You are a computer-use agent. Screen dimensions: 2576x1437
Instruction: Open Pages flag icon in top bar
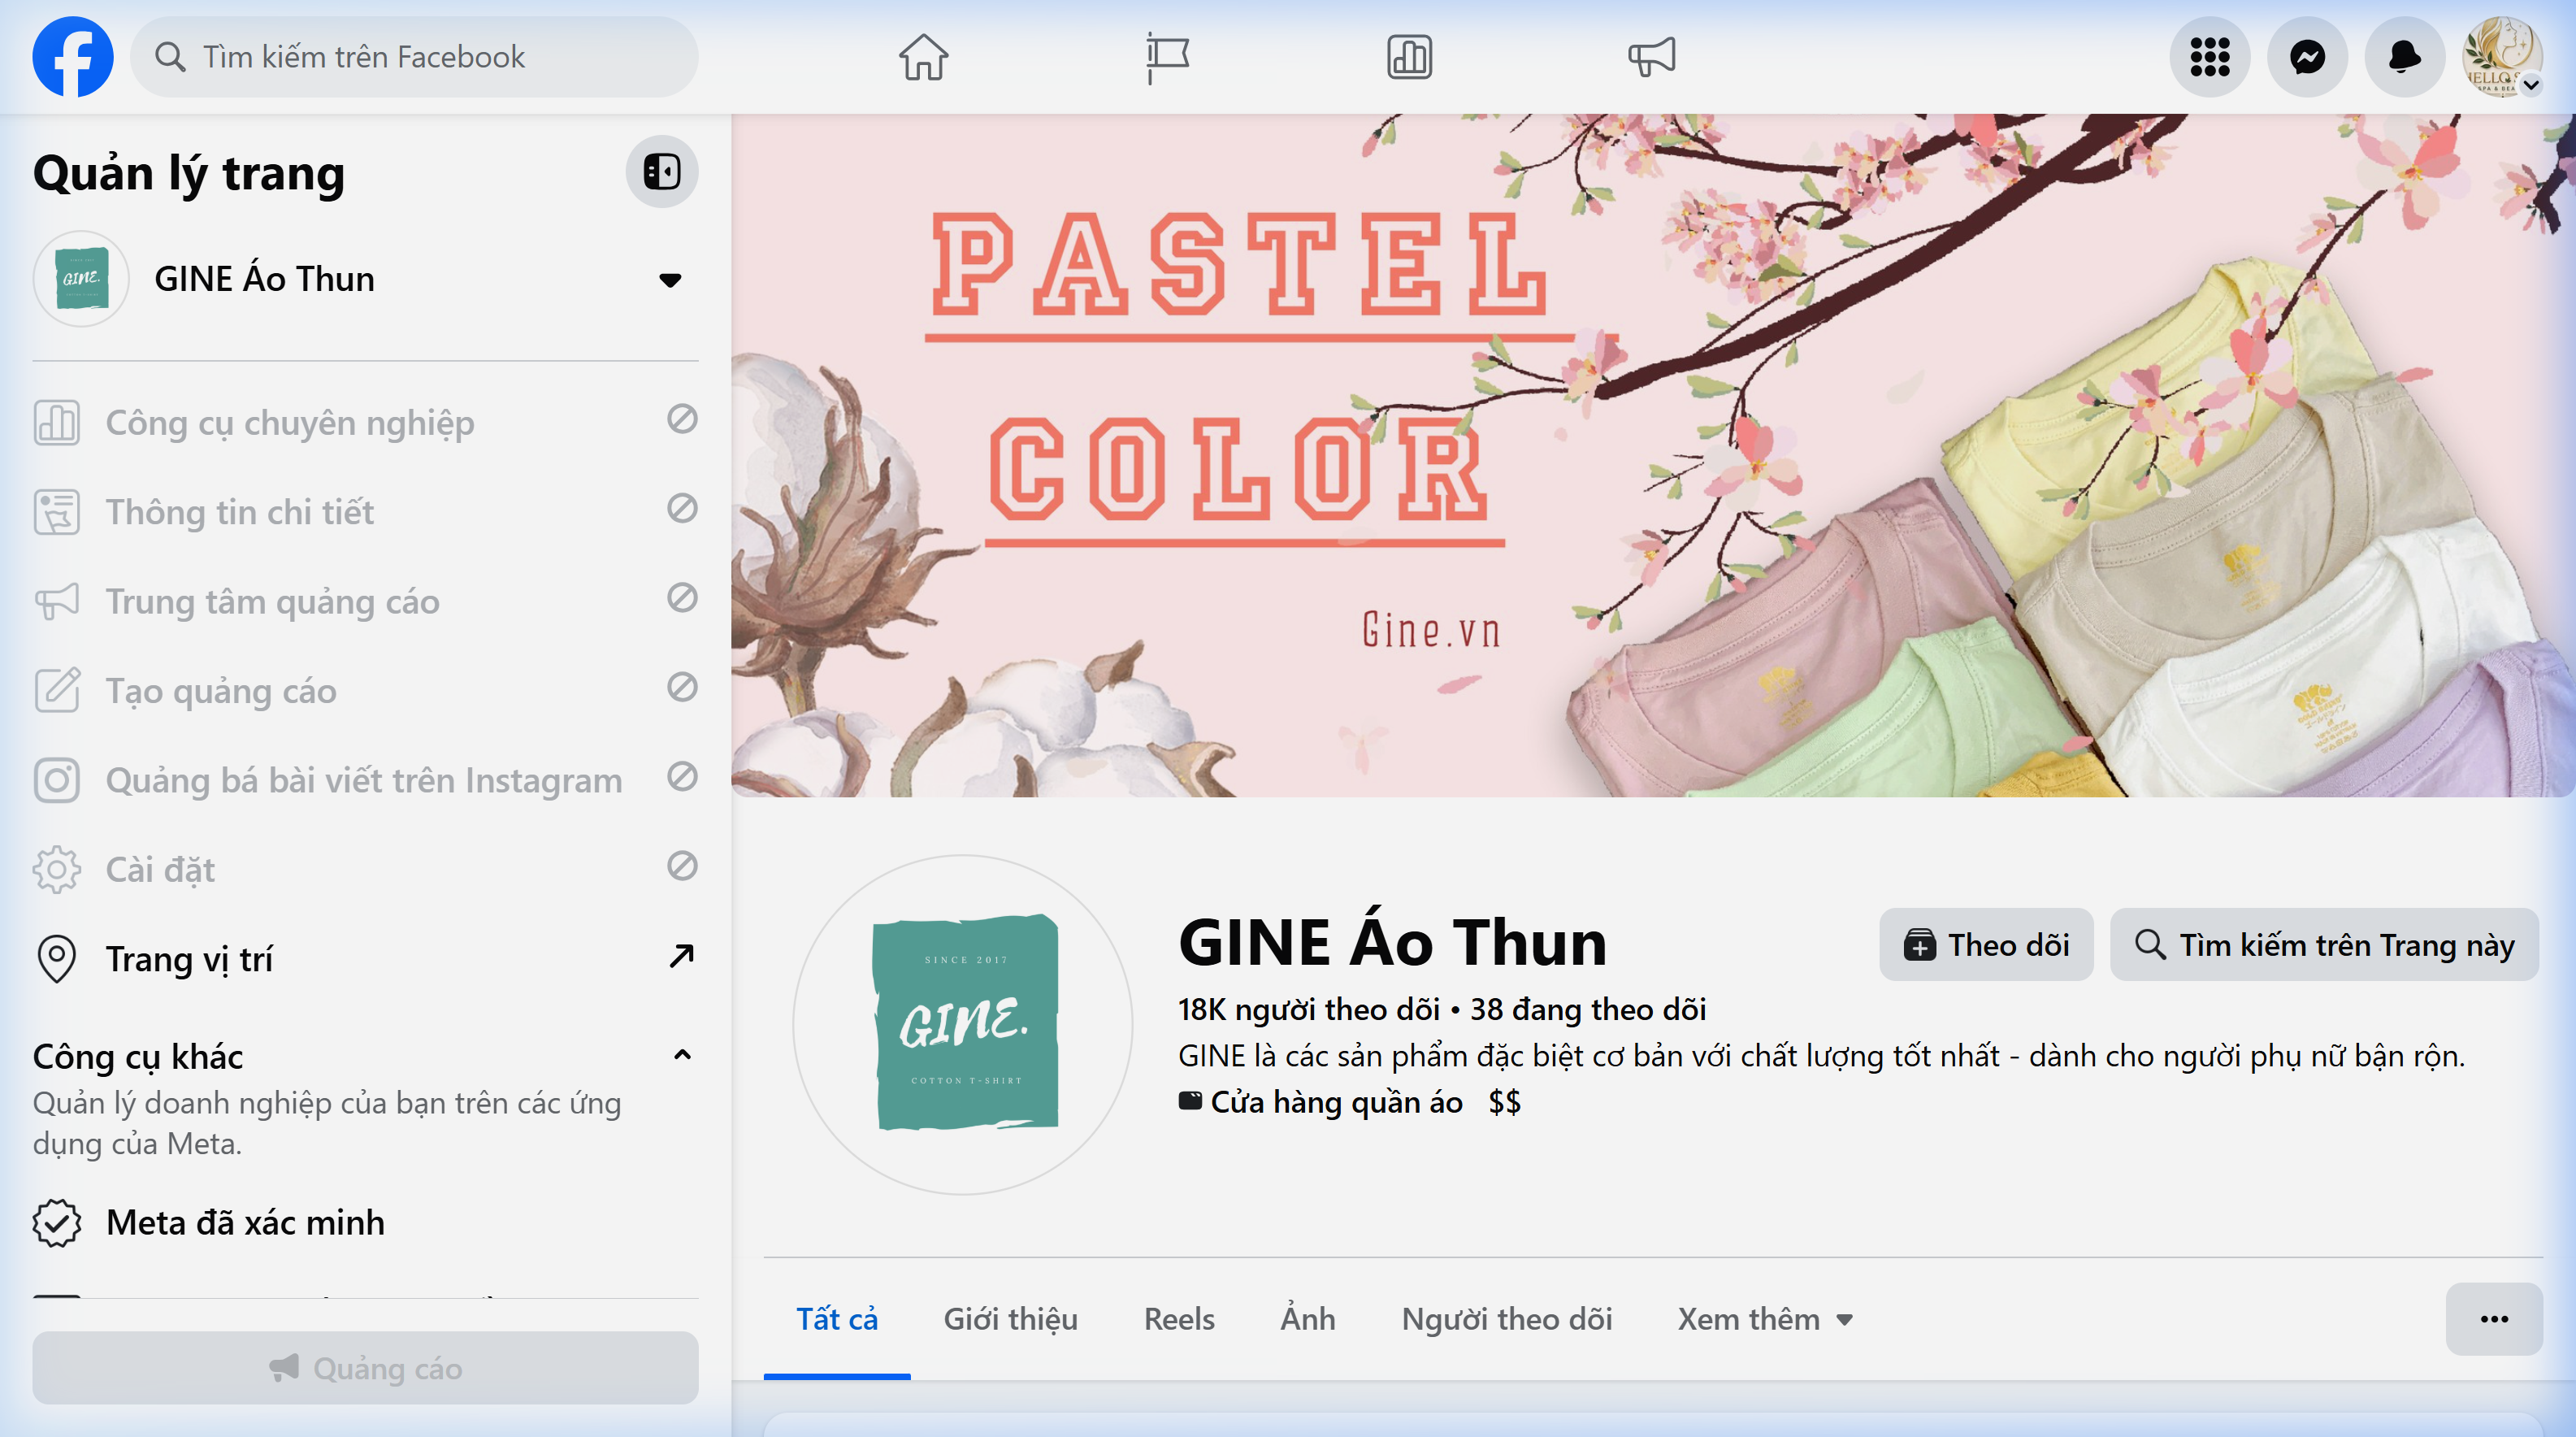1166,57
